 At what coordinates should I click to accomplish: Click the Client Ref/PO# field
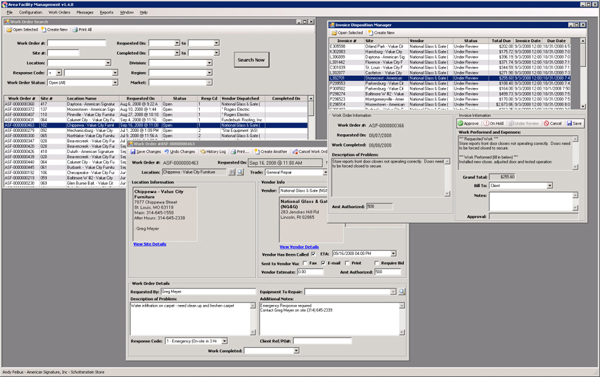[322, 341]
